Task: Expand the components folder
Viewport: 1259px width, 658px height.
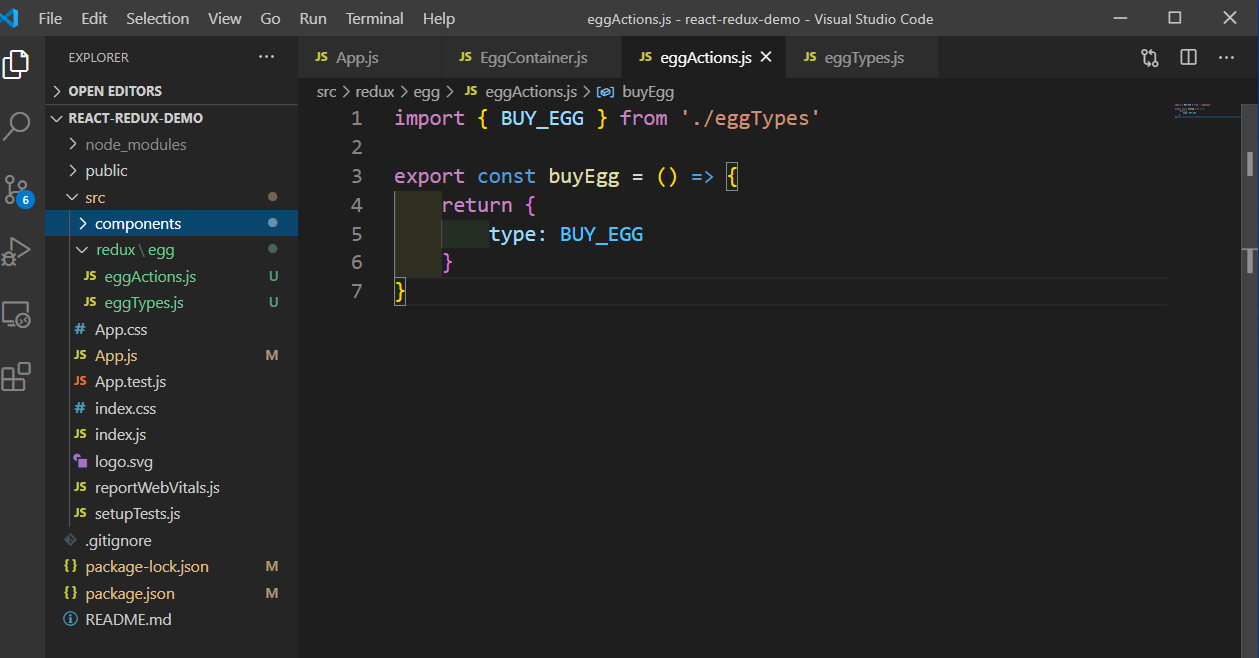Action: point(172,223)
